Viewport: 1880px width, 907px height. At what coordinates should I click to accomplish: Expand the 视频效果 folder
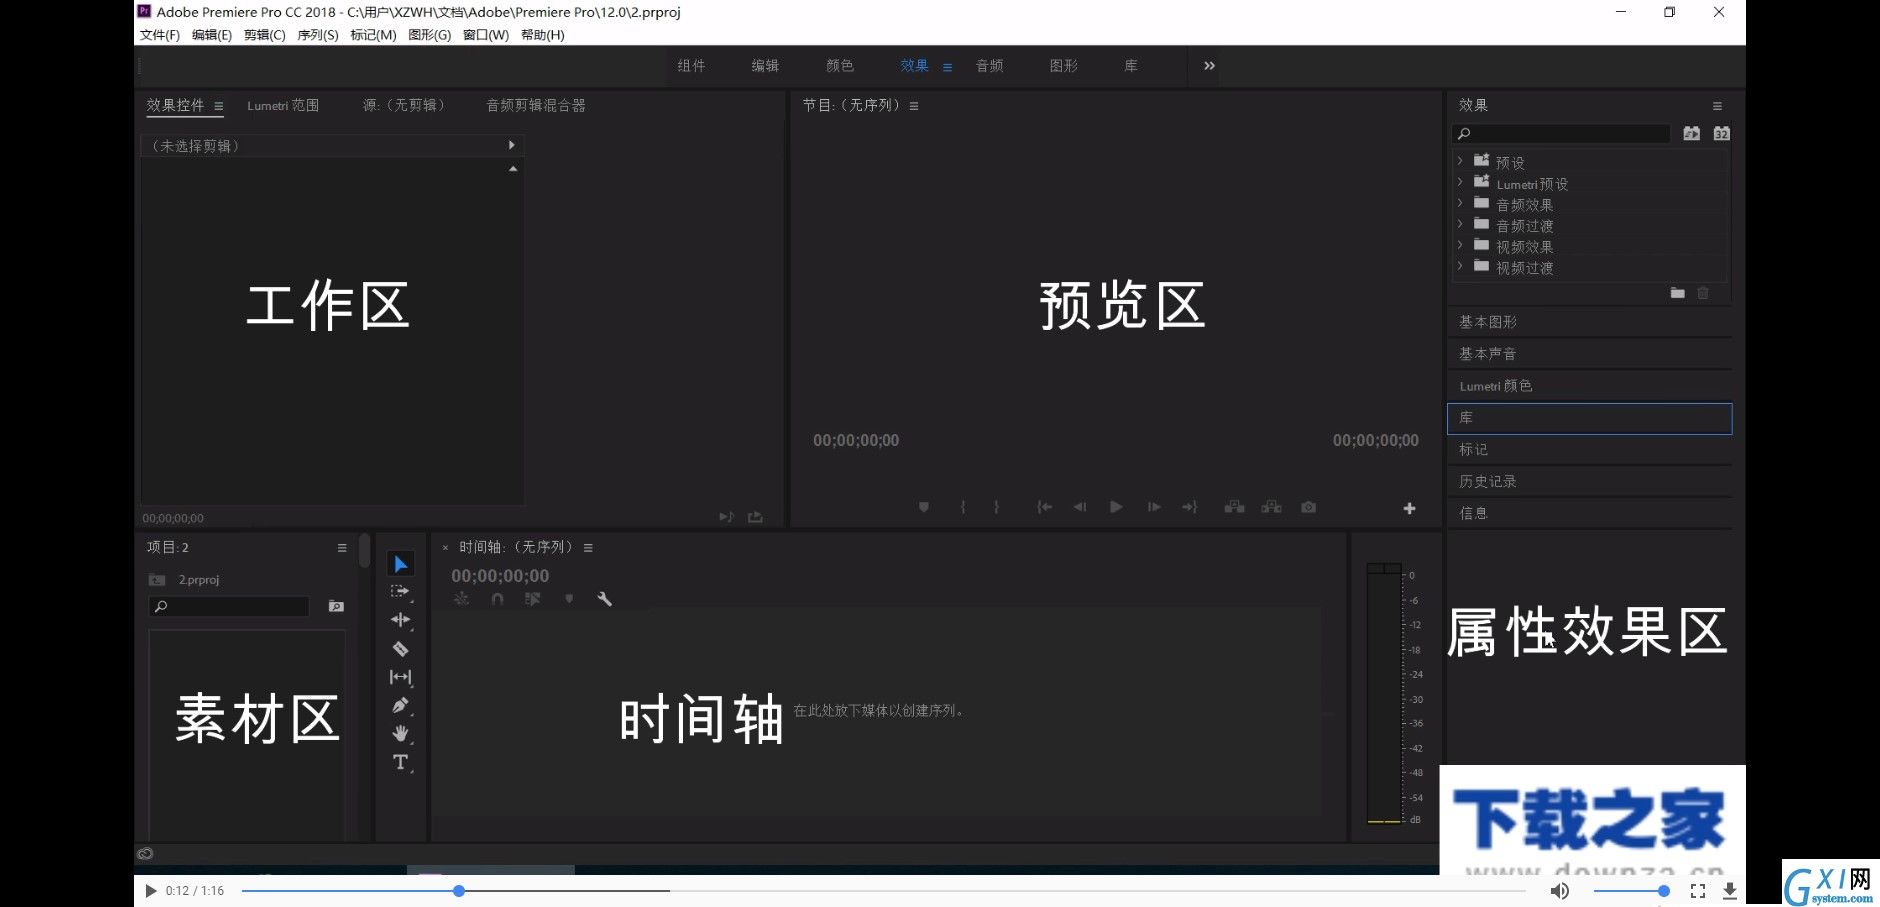tap(1460, 245)
